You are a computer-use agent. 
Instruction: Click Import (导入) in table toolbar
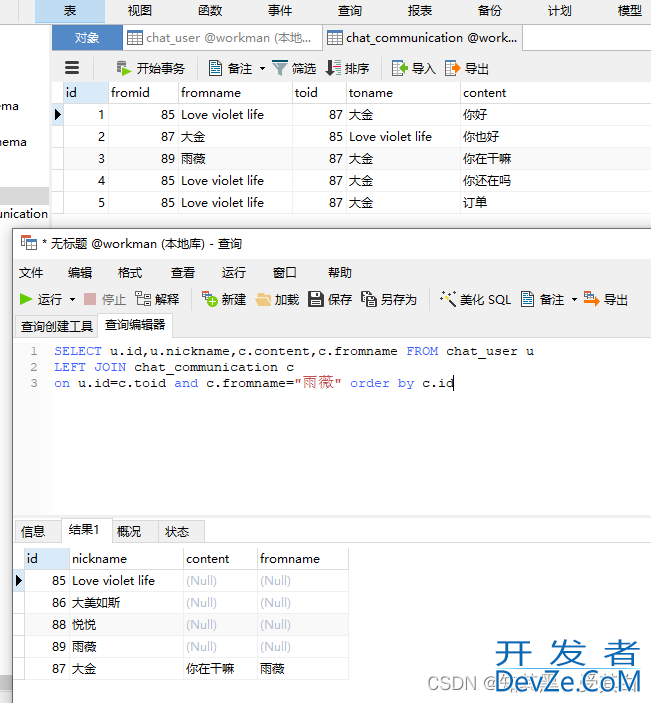pos(413,69)
